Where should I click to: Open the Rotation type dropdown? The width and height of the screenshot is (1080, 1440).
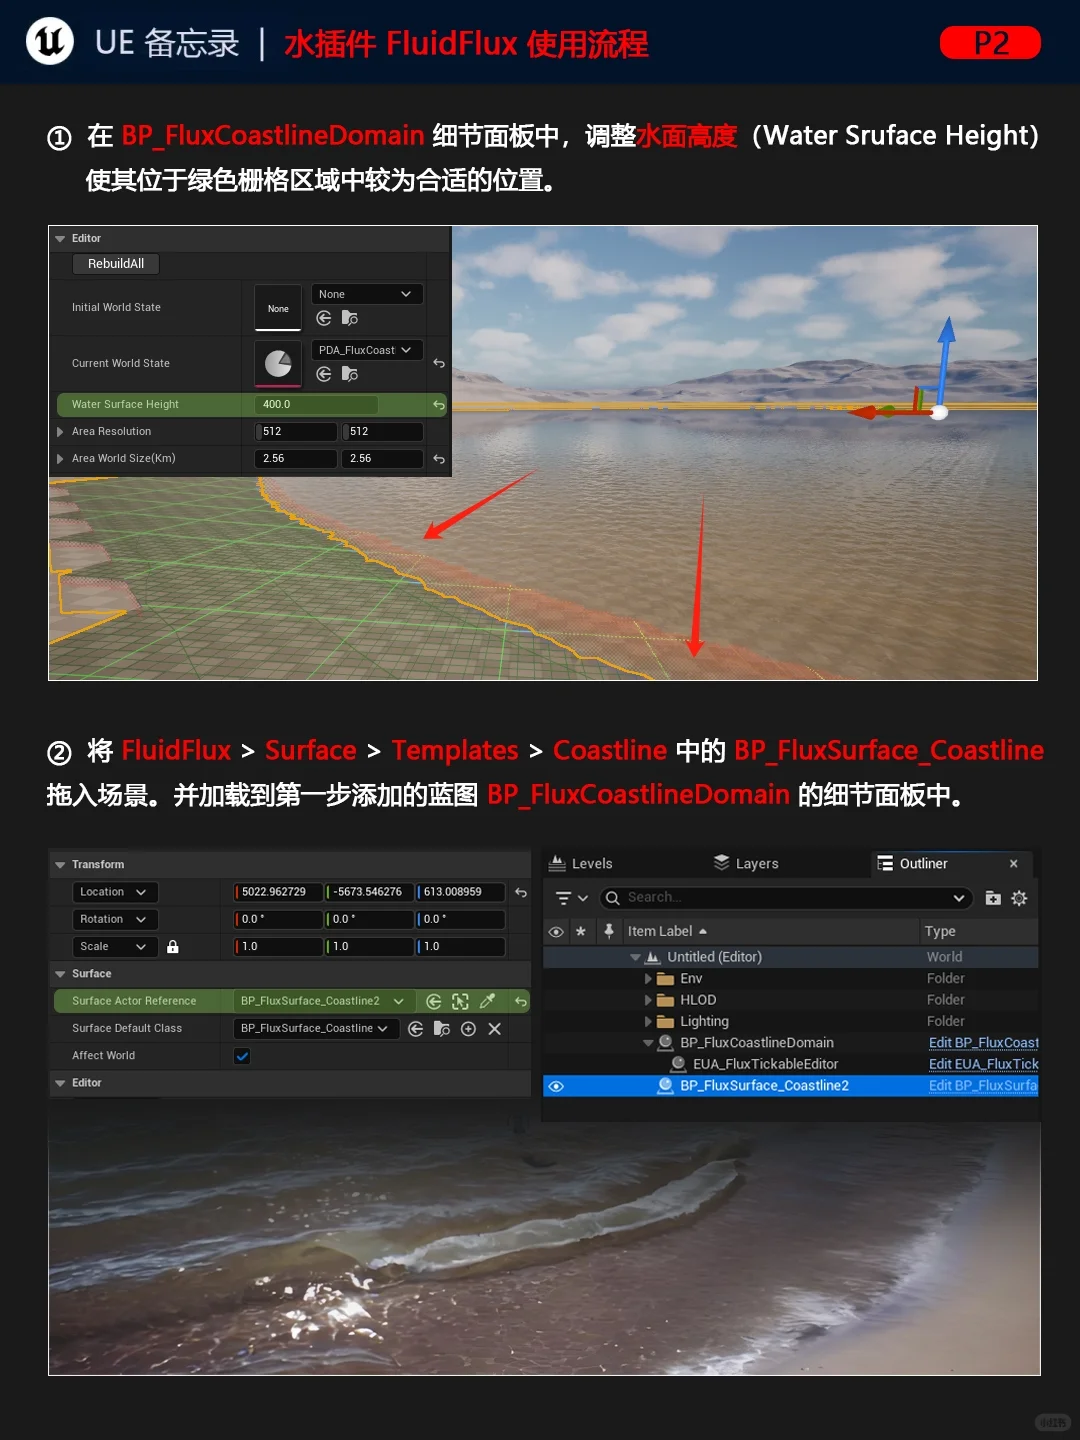(115, 919)
